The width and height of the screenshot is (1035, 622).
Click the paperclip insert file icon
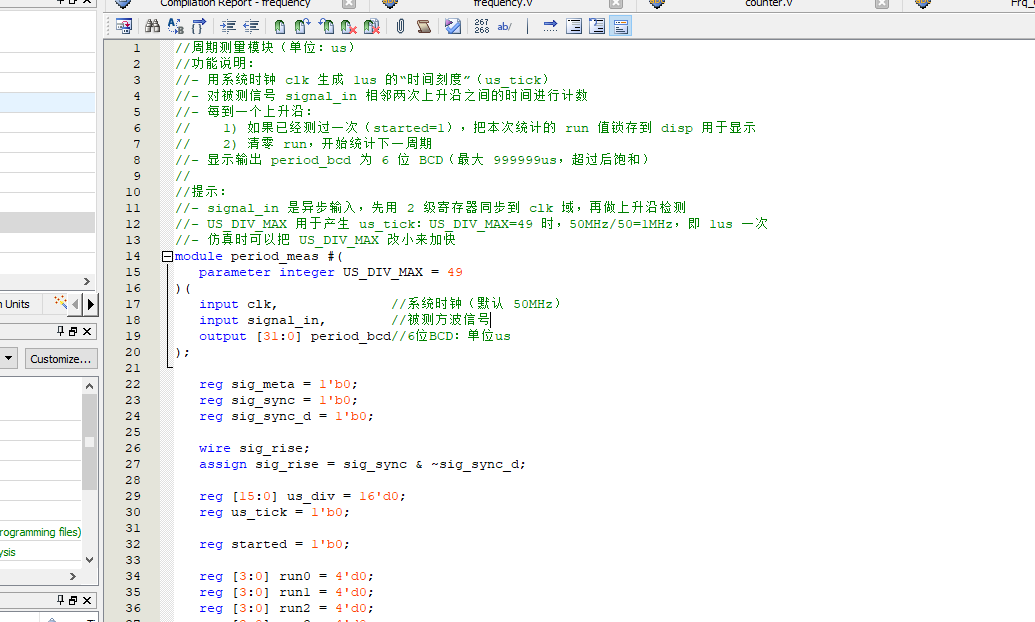click(x=400, y=26)
